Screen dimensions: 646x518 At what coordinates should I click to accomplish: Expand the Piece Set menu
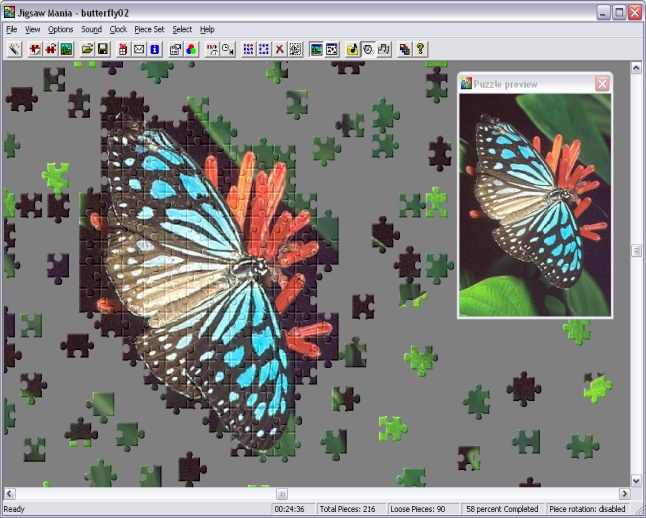click(150, 30)
